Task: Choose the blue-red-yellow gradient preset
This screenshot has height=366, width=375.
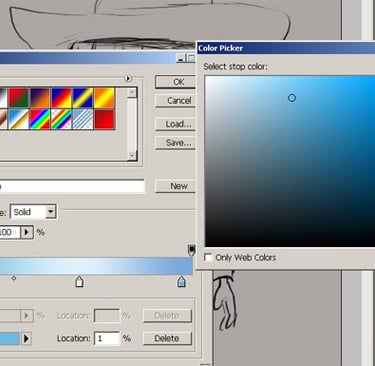Action: [x=61, y=98]
